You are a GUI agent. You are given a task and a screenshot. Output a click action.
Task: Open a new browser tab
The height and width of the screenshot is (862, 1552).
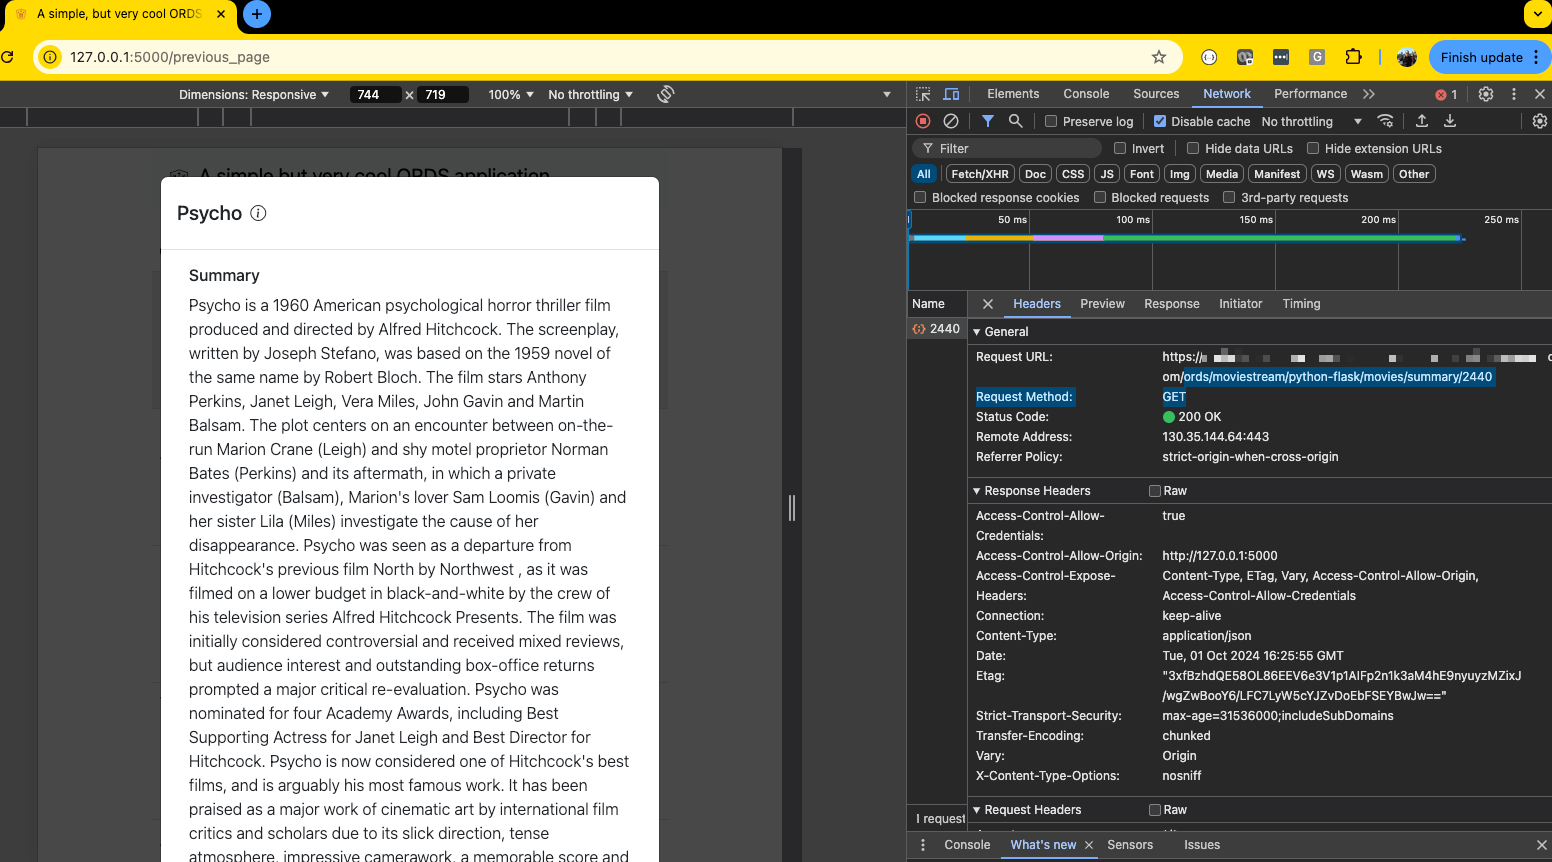pos(257,14)
